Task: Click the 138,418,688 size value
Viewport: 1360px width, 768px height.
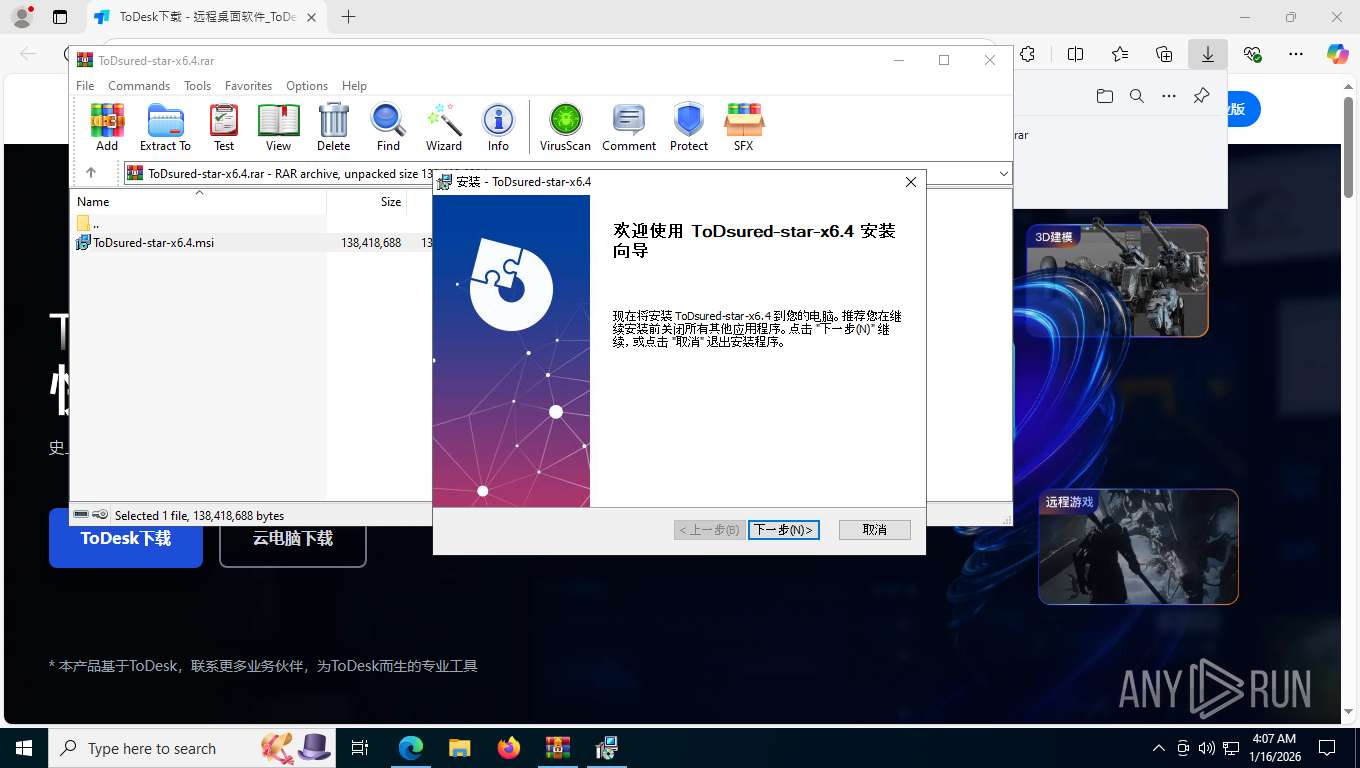Action: pos(371,243)
